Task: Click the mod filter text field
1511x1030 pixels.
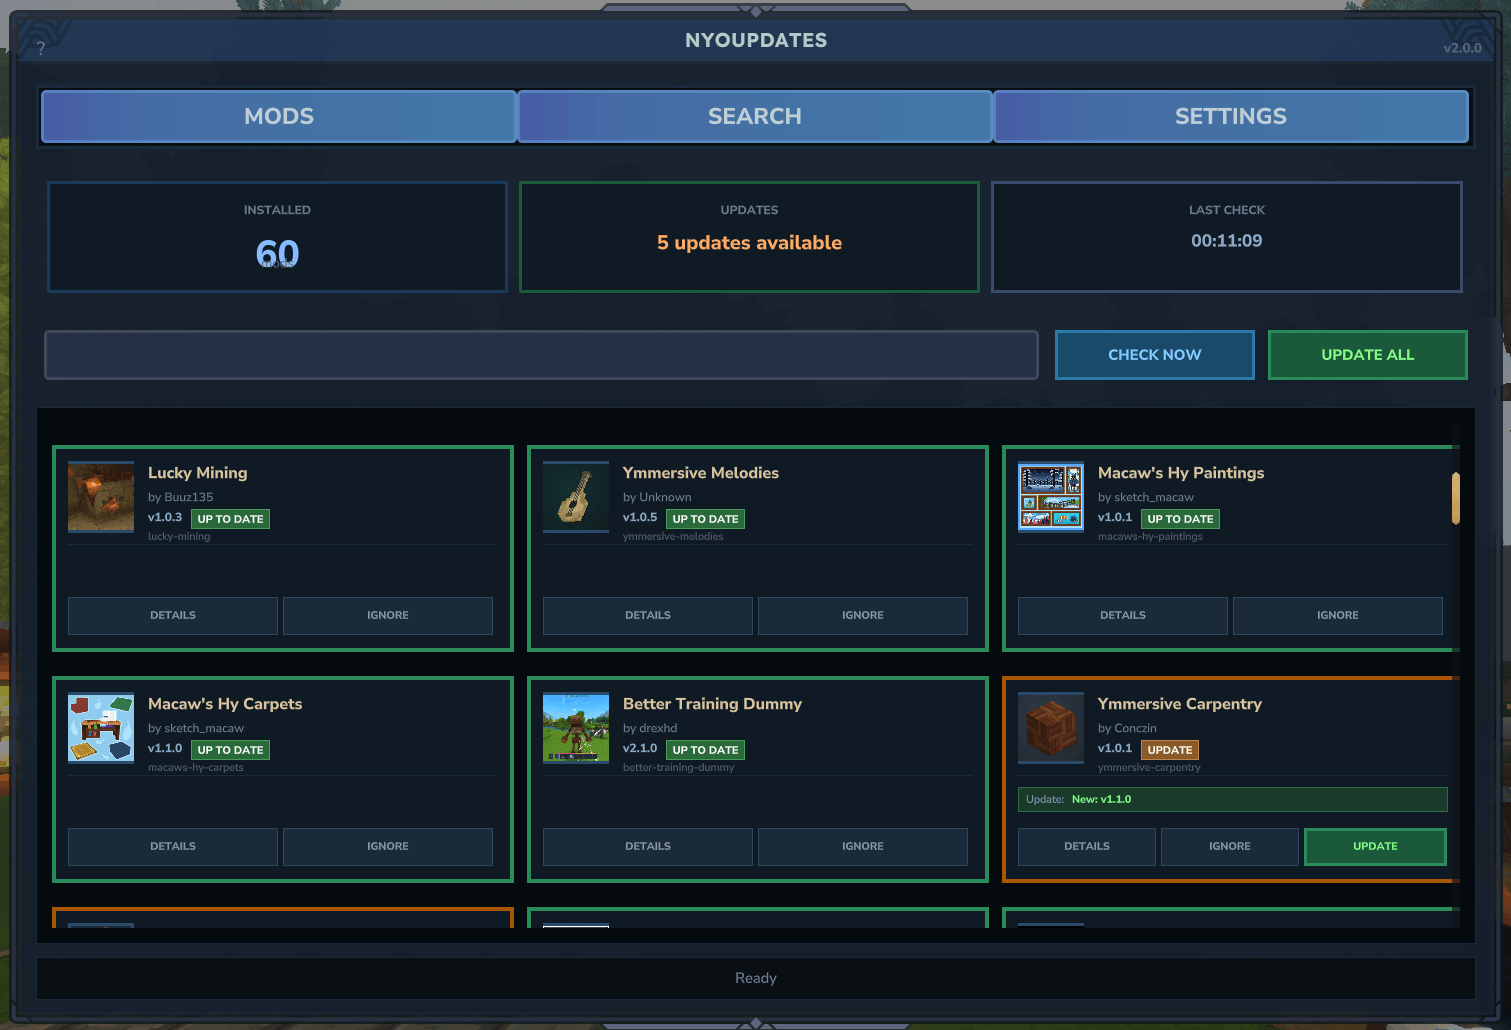Action: point(541,355)
